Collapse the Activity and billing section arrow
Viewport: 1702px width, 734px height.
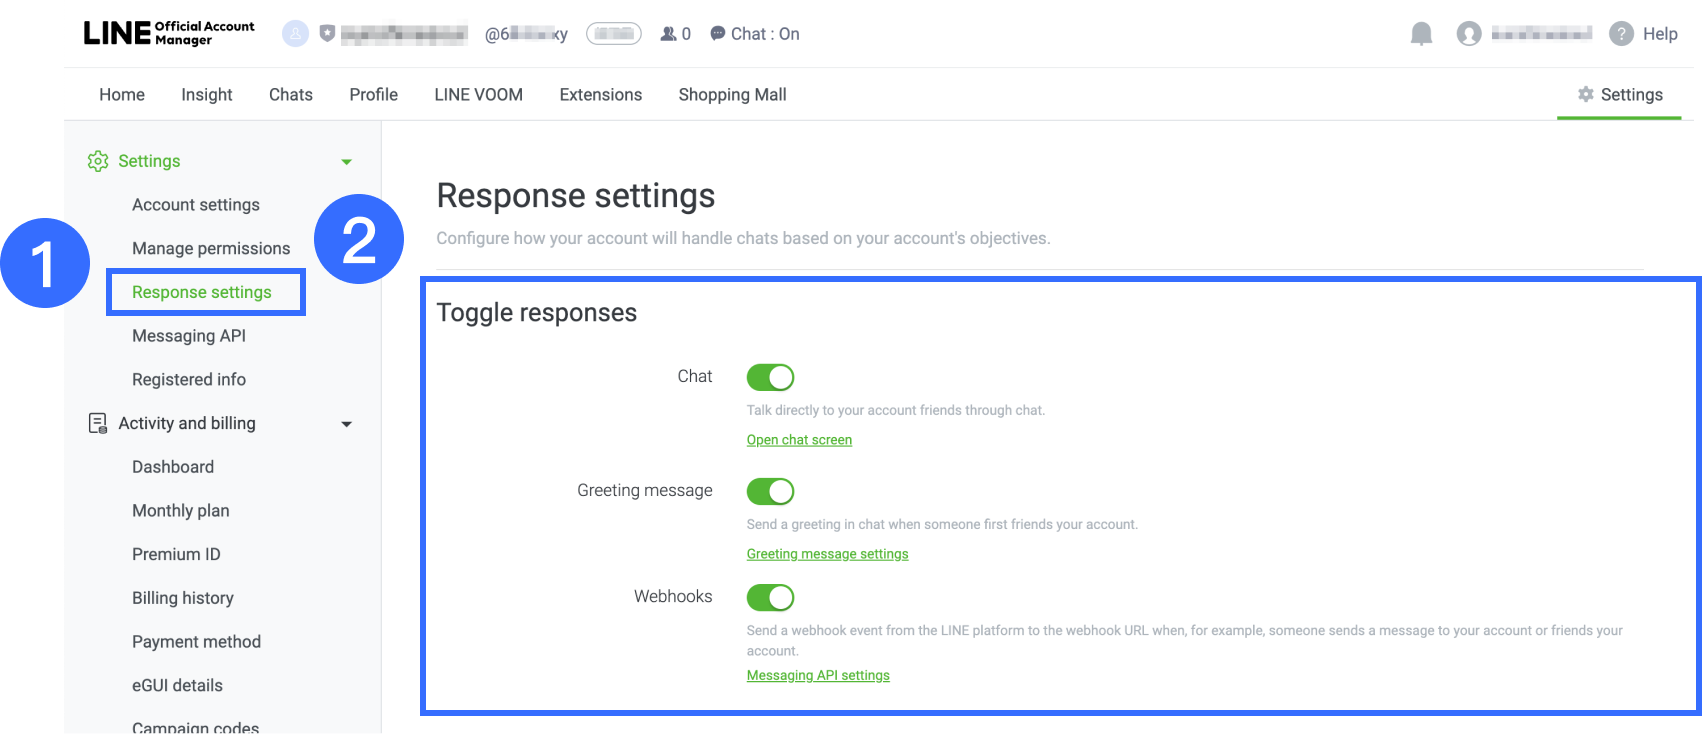point(346,424)
